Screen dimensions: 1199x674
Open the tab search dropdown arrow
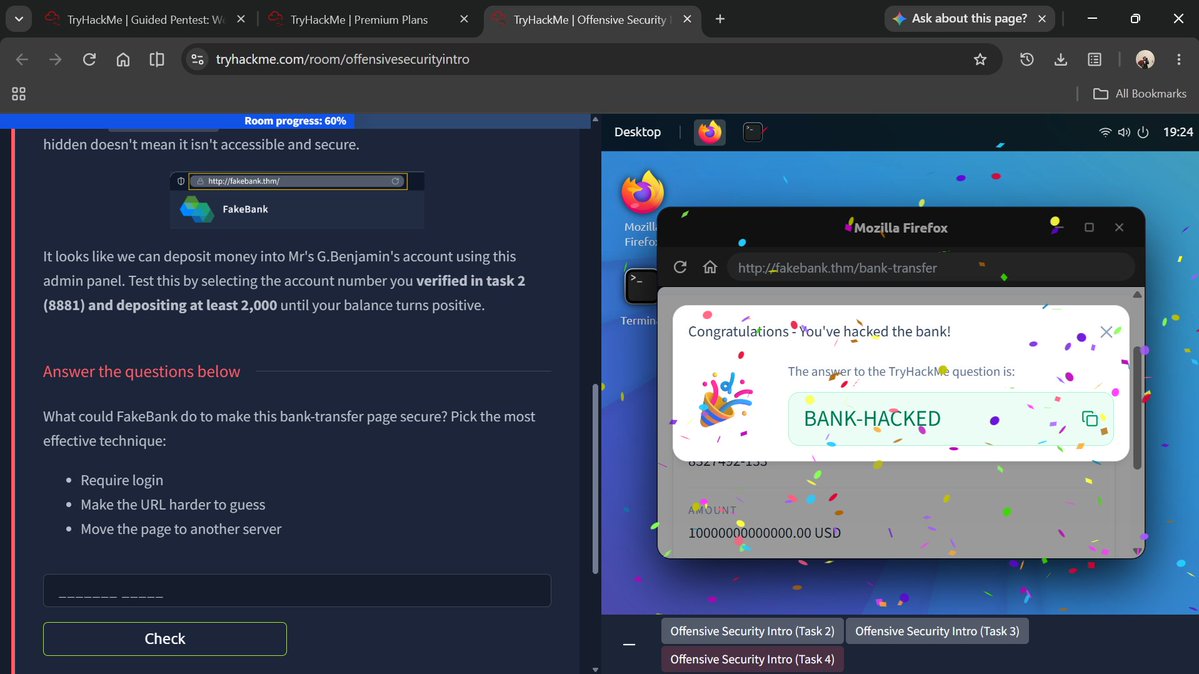pos(18,19)
